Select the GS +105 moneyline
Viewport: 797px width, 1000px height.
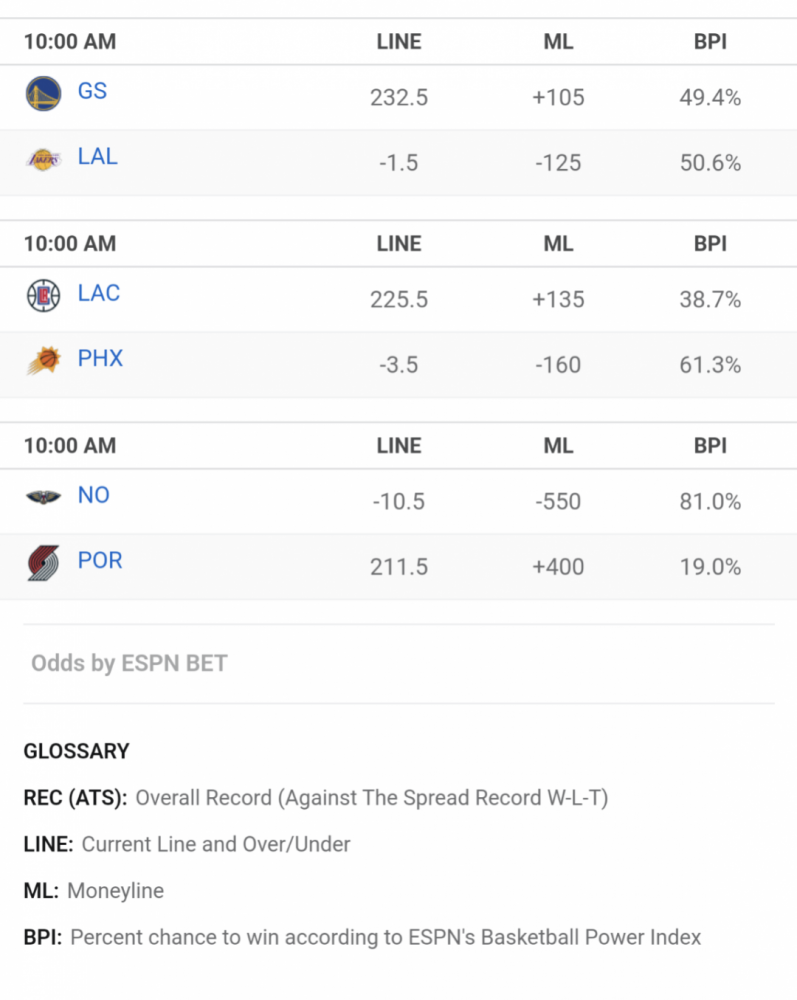558,98
